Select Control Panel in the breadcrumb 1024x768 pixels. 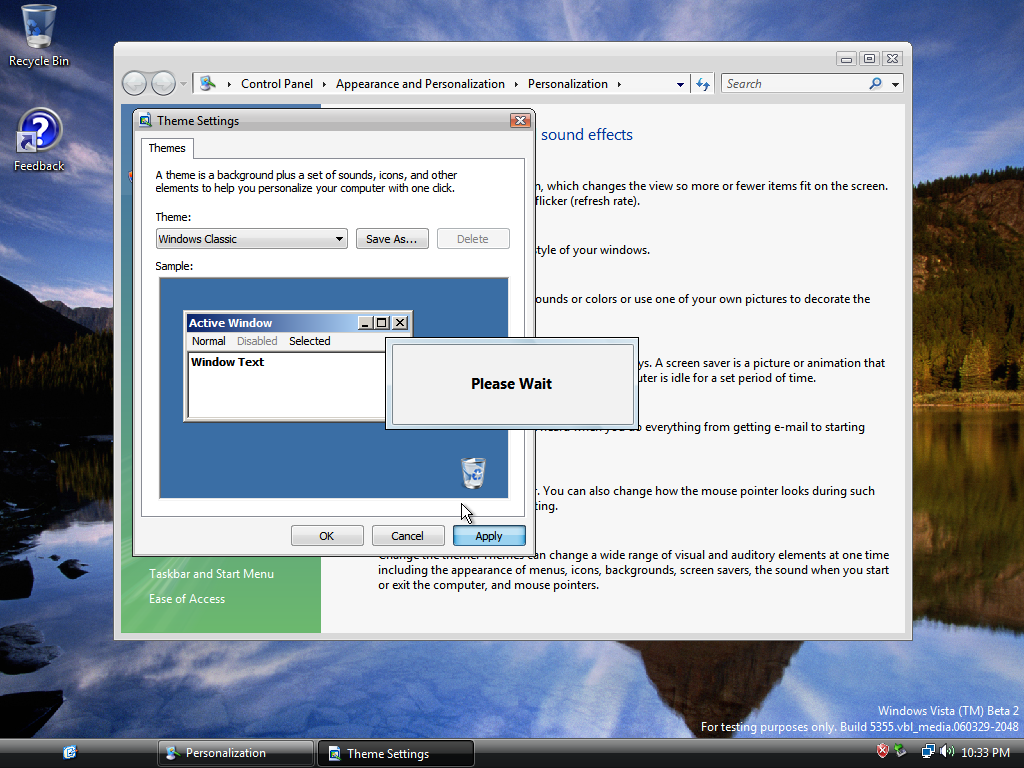[x=277, y=84]
